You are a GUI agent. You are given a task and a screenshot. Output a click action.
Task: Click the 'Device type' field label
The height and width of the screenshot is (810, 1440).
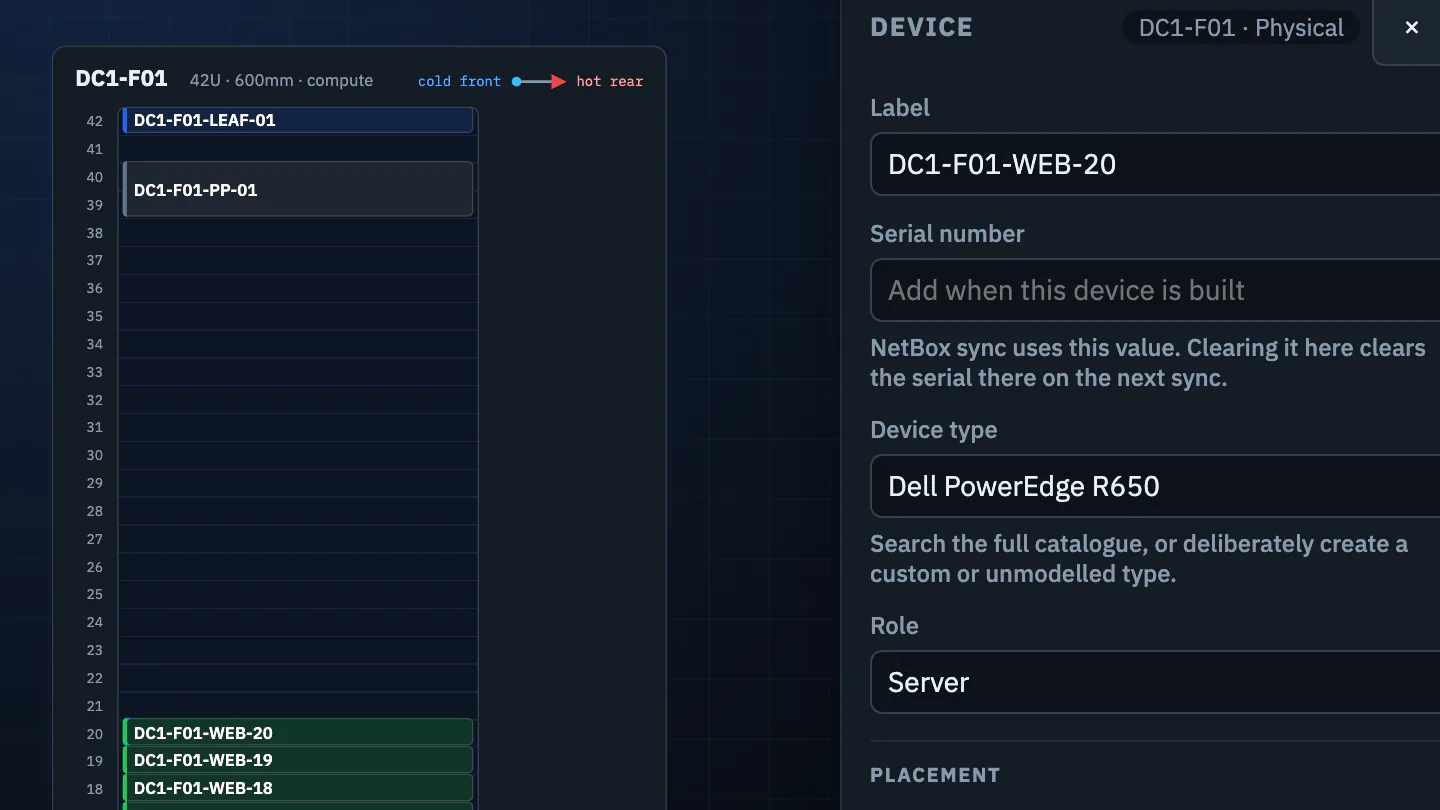(x=934, y=430)
